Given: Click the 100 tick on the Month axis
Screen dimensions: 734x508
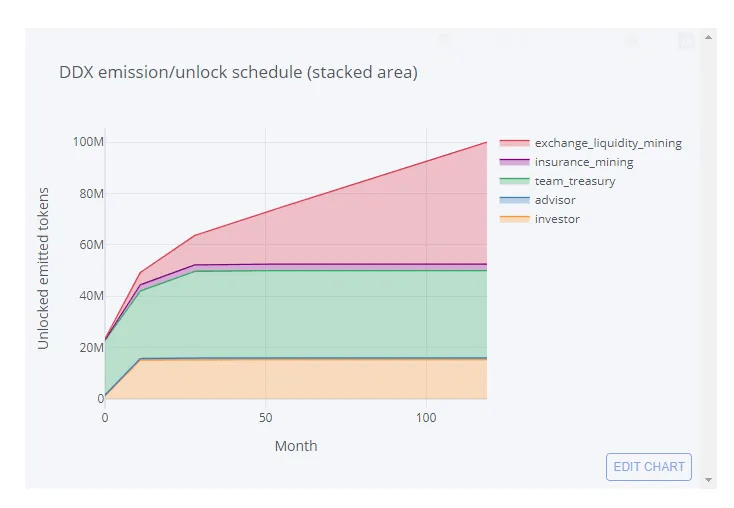Looking at the screenshot, I should [426, 417].
